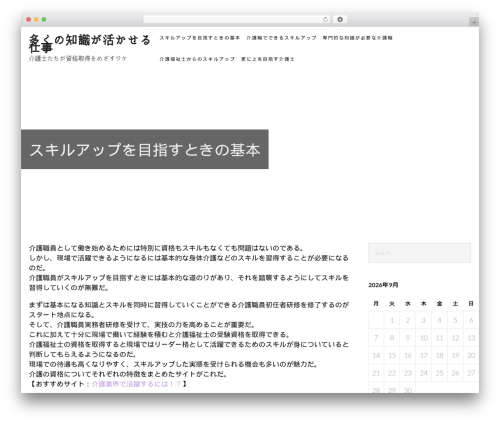The image size is (500, 423).
Task: Click the browser address bar
Action: [x=236, y=20]
